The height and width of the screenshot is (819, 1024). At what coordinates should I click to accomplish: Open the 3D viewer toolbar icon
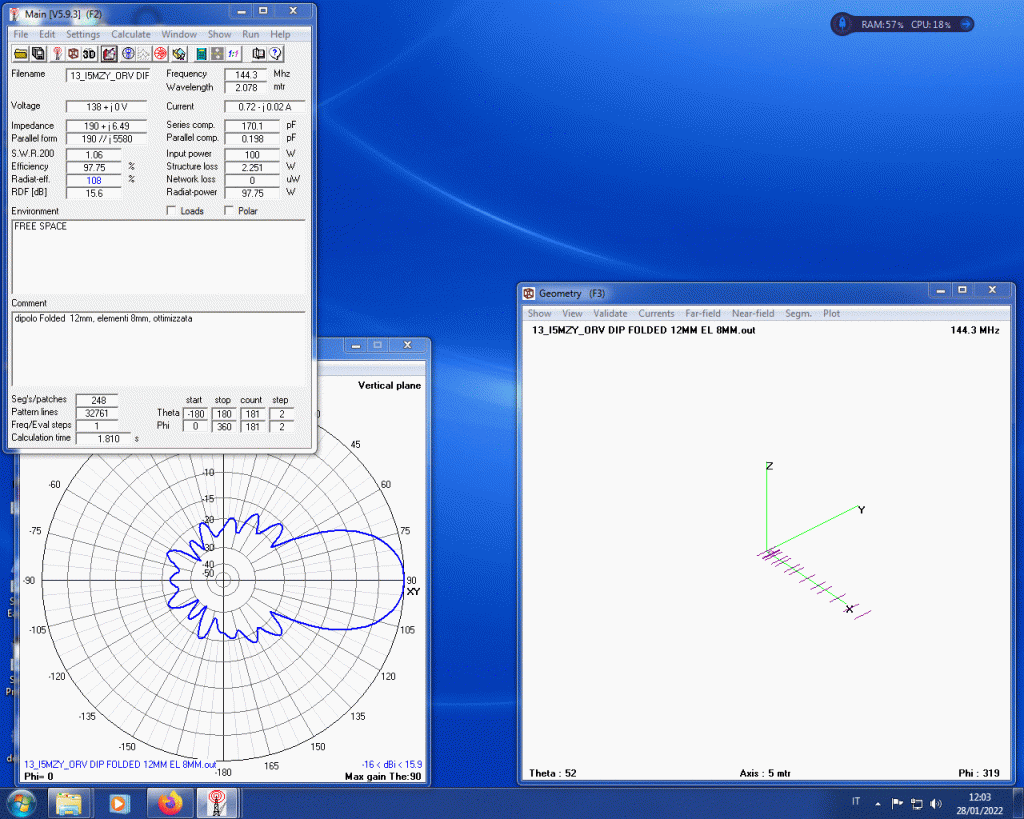pyautogui.click(x=89, y=54)
